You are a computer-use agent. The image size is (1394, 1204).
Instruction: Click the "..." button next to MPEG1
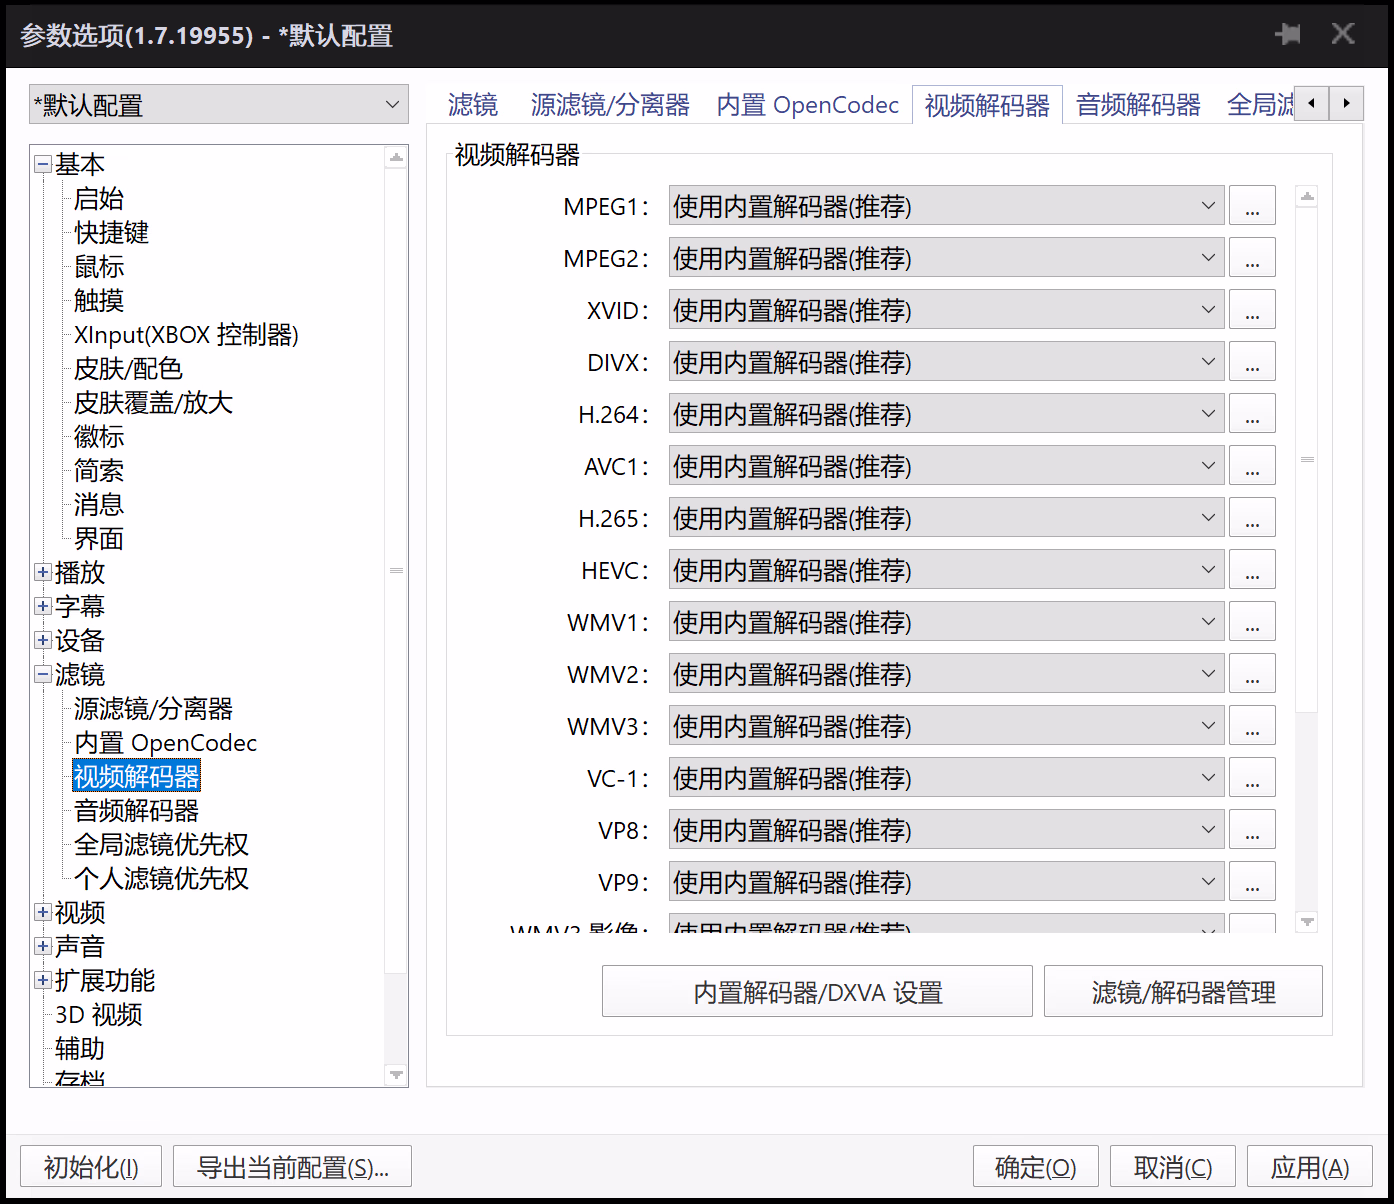point(1251,207)
